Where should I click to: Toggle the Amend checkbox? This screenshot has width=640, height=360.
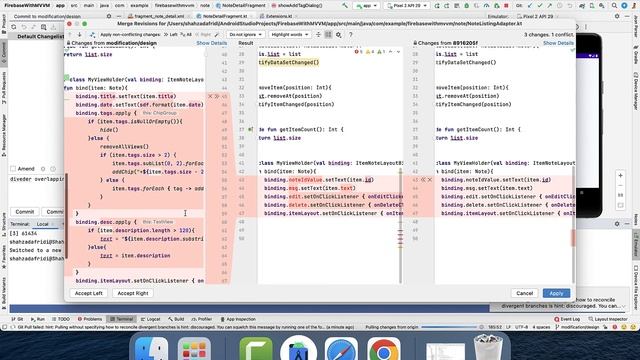pos(13,169)
